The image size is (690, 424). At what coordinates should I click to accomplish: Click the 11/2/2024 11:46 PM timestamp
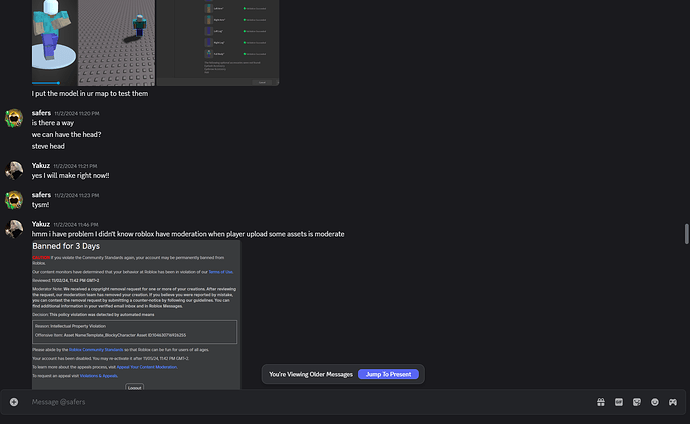tap(76, 225)
